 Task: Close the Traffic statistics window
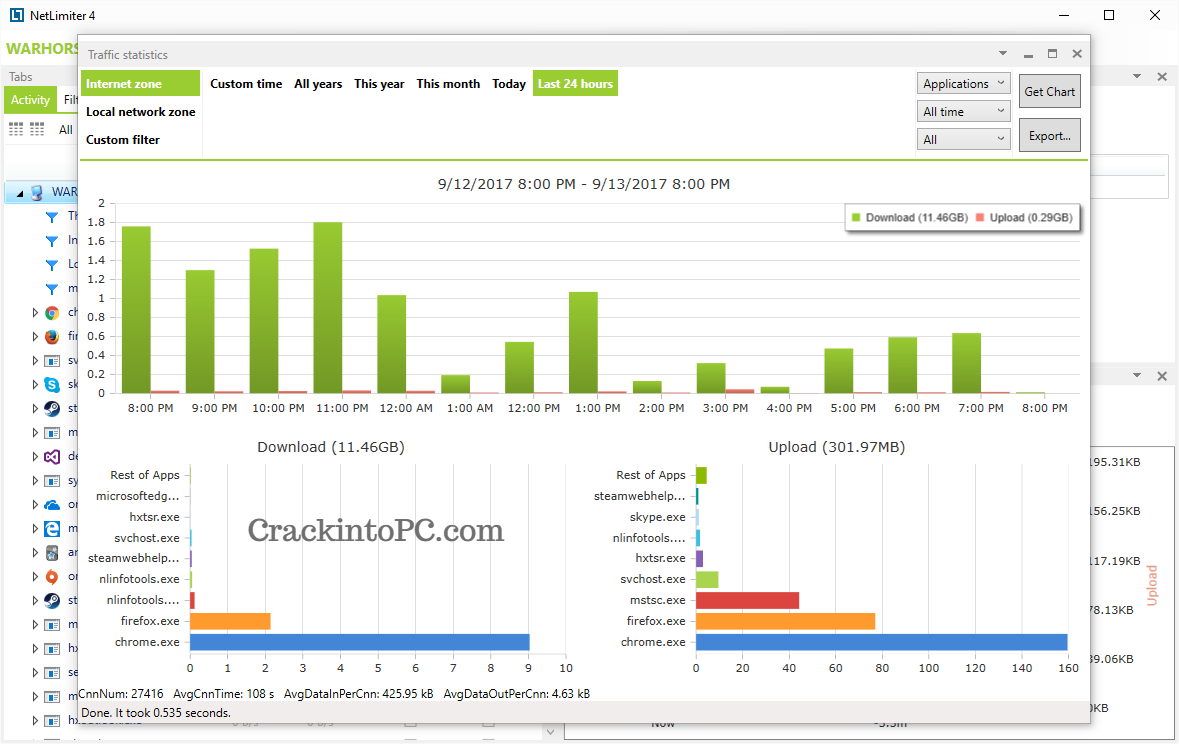[1077, 53]
